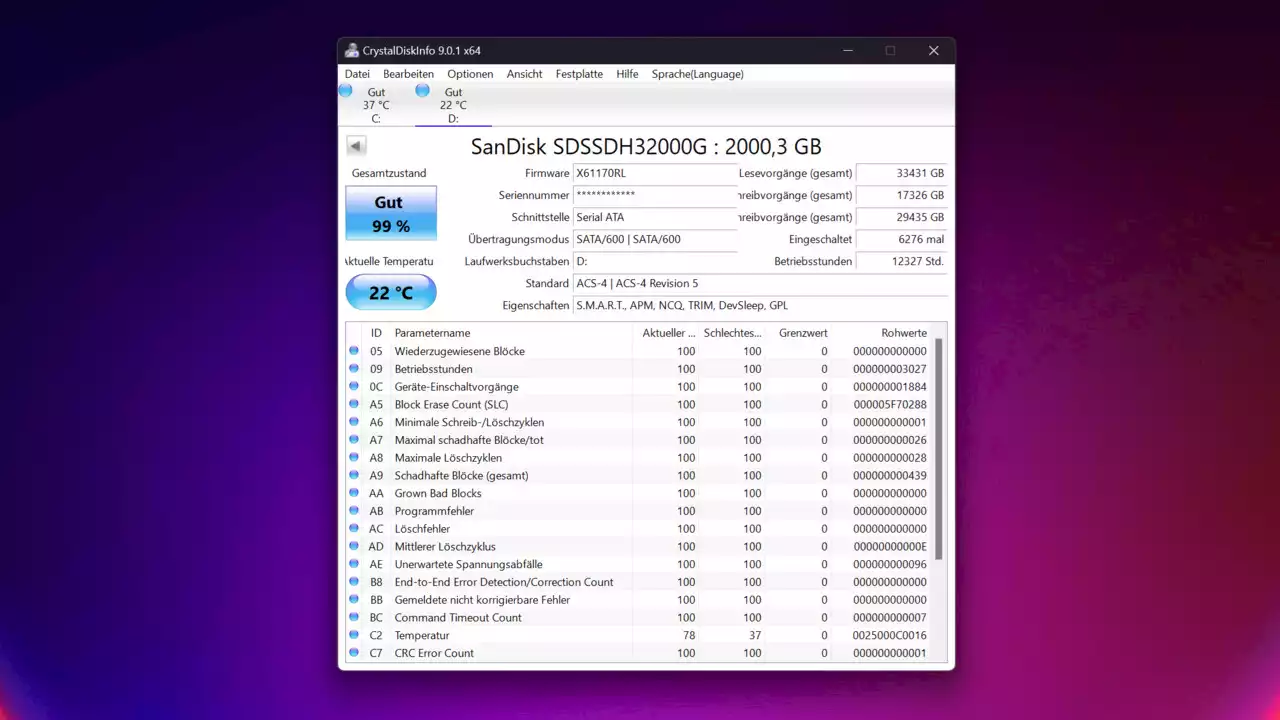Image resolution: width=1280 pixels, height=720 pixels.
Task: Click status icon for End-to-End Error Detection row
Action: 354,582
